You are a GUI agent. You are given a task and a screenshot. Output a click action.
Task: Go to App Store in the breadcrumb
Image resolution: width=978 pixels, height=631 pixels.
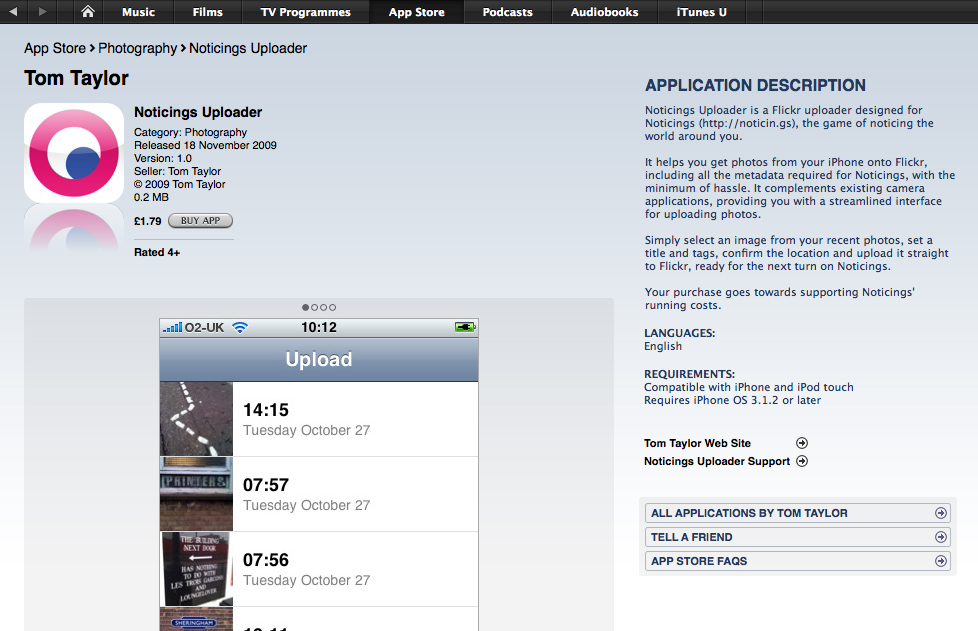tap(55, 48)
